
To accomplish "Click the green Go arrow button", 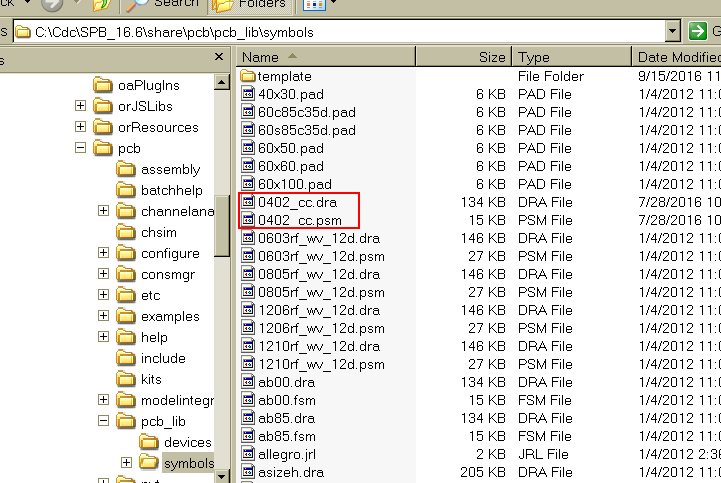I will (697, 32).
